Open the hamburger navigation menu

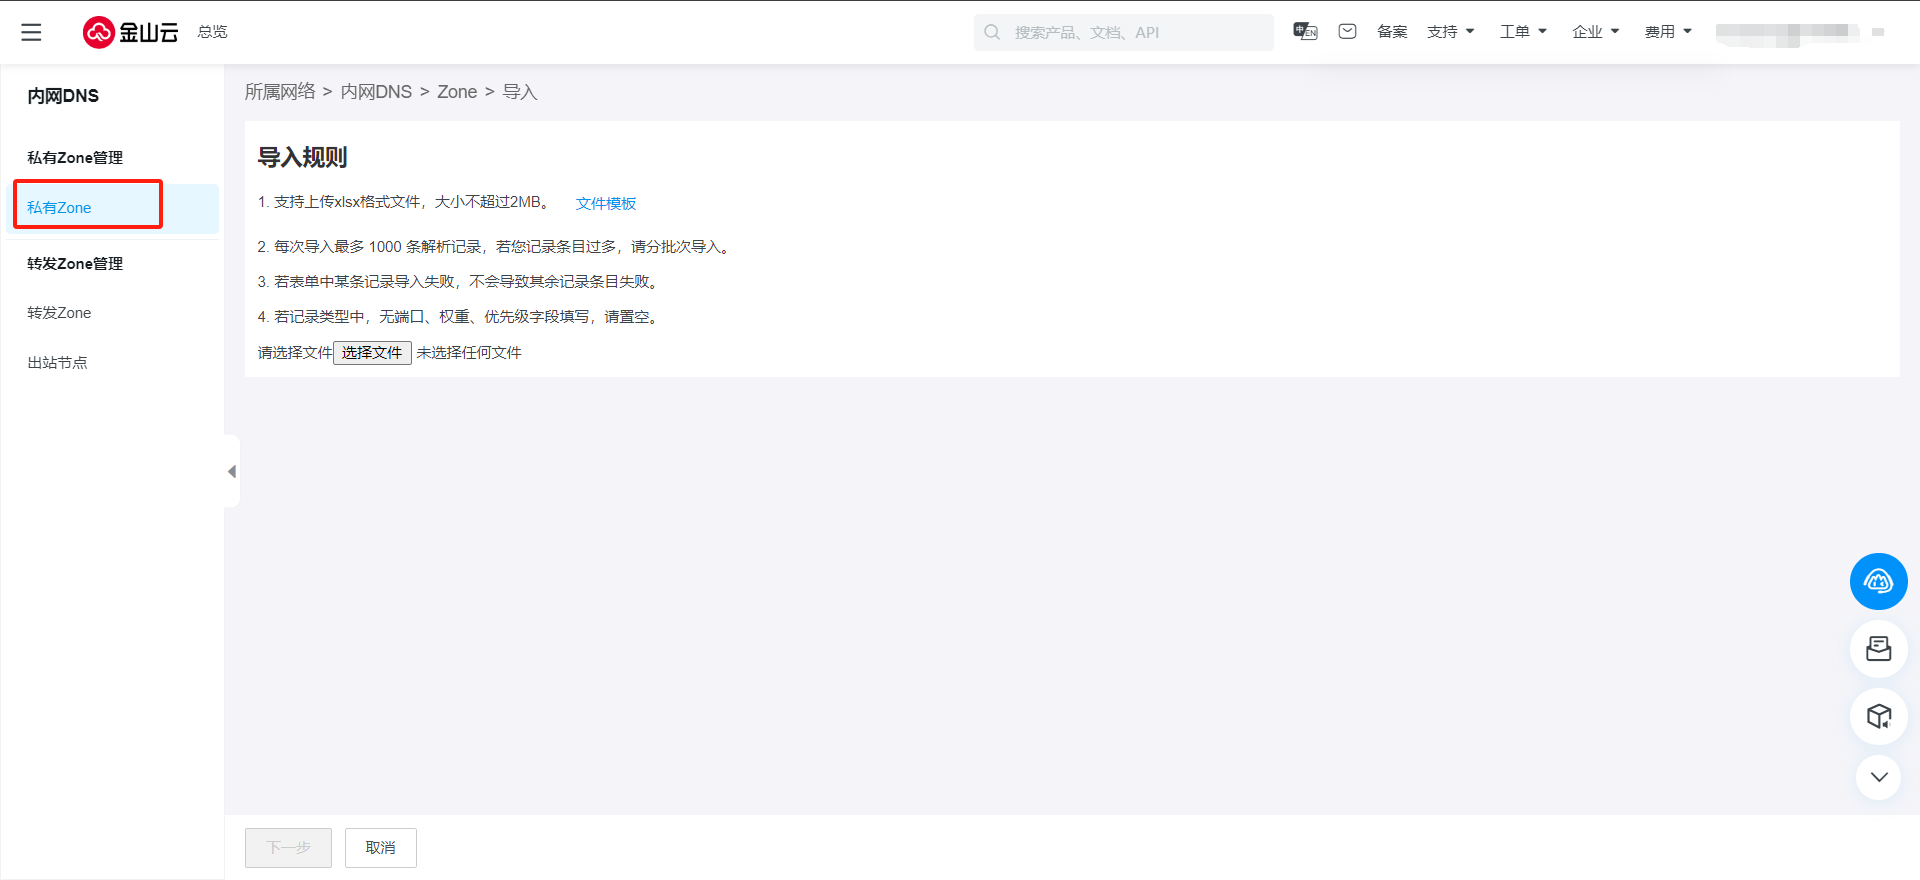(32, 32)
